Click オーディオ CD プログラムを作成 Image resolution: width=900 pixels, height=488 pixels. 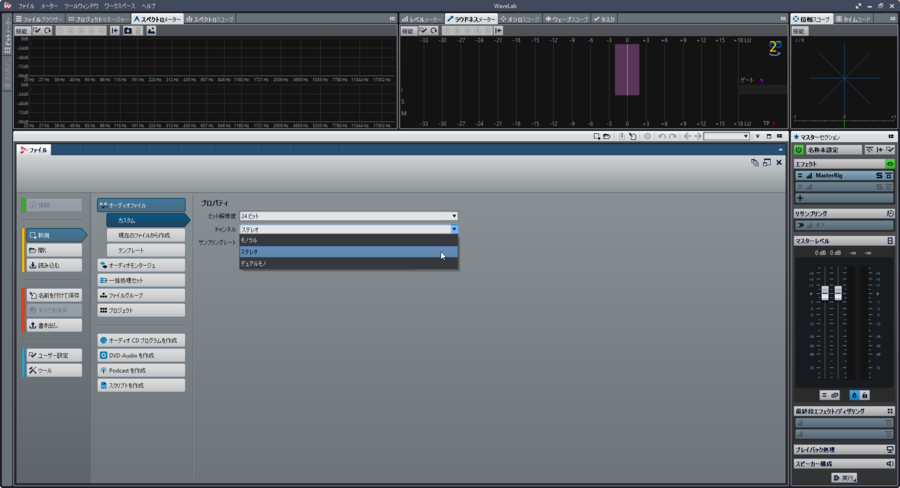point(141,340)
